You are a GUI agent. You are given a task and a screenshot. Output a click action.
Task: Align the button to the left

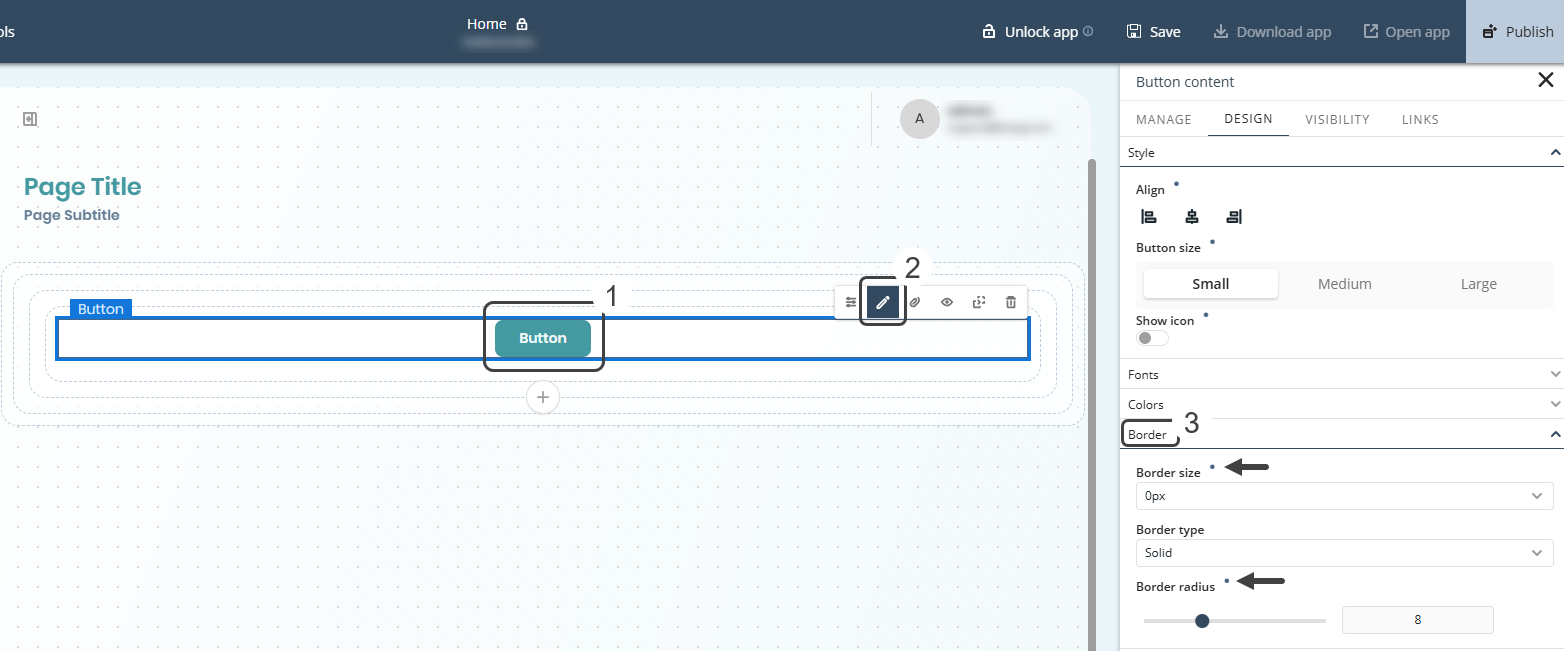tap(1149, 217)
